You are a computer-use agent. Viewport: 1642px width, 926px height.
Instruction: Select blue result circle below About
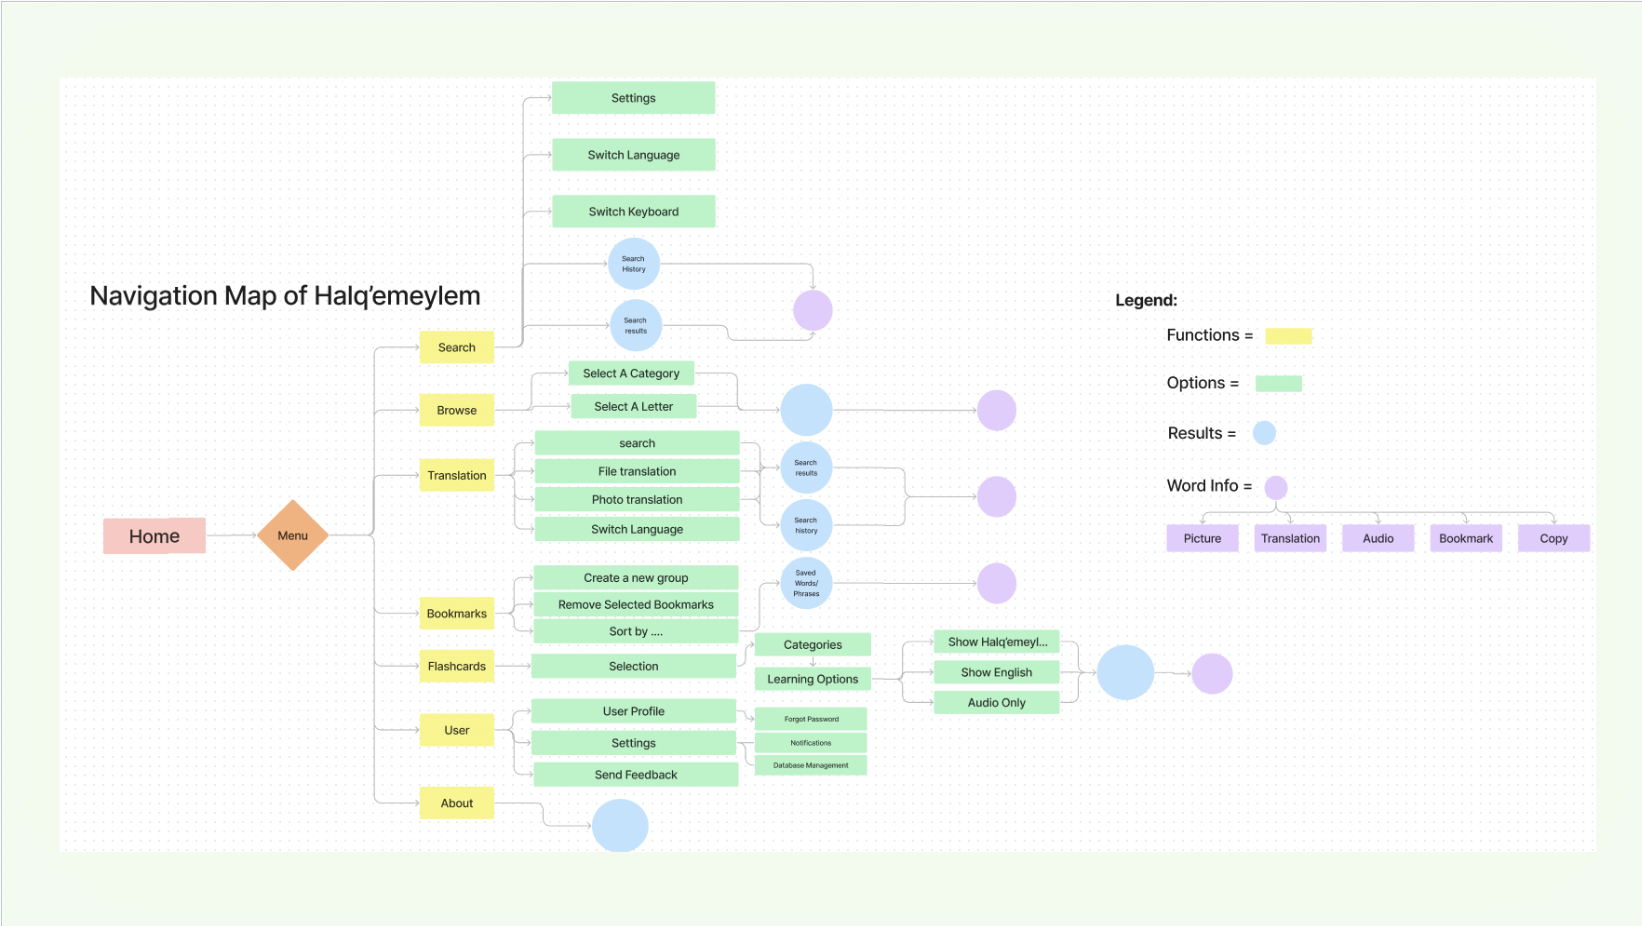click(x=620, y=826)
